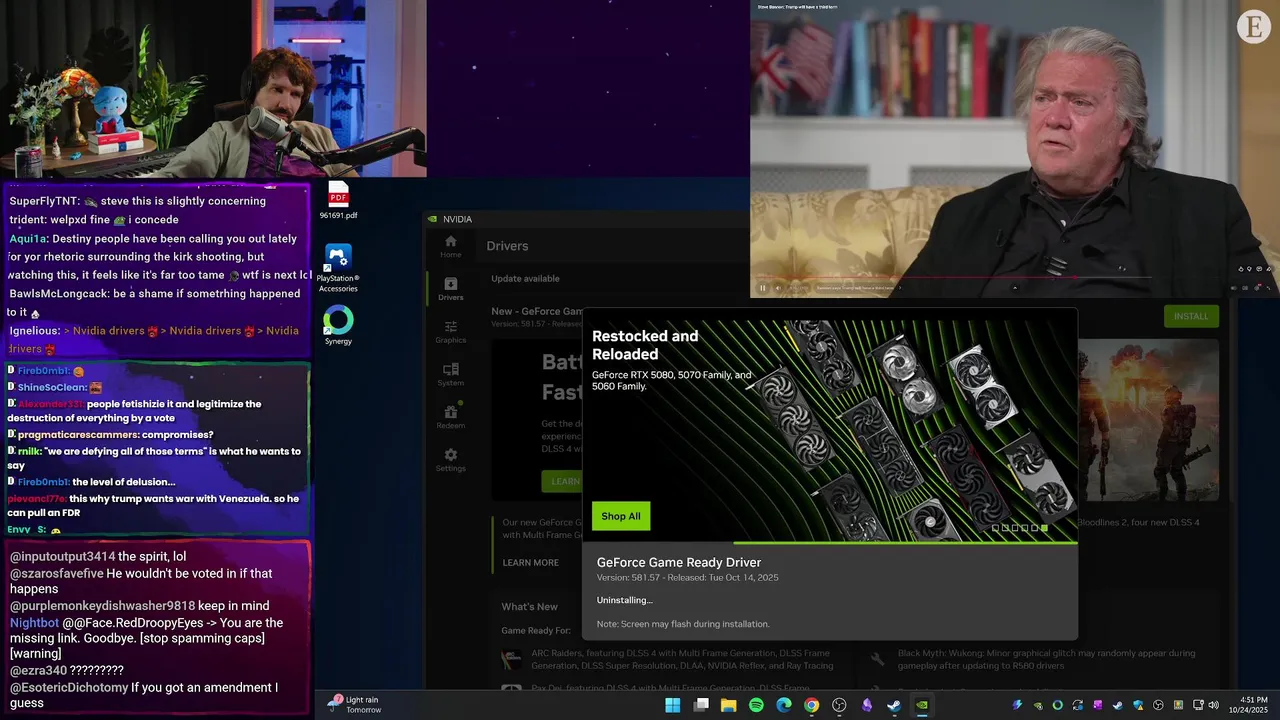Open File Explorer from the taskbar
The image size is (1280, 720).
coord(728,705)
